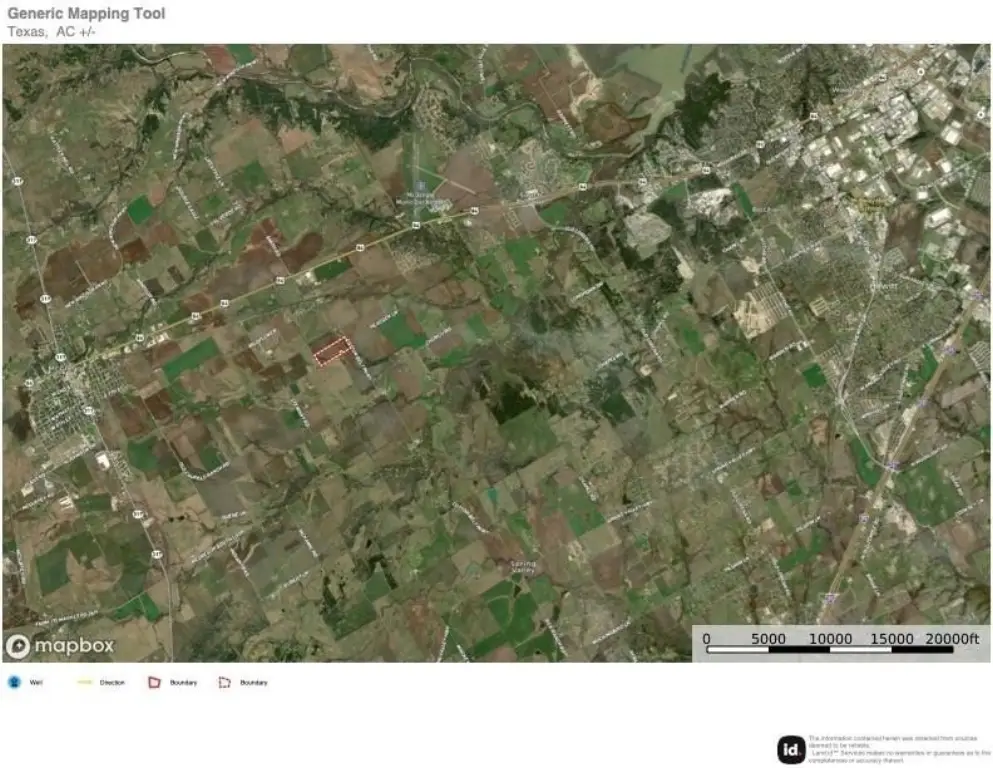Click the disclaimer text beside the id. logo
993x768 pixels.
pyautogui.click(x=897, y=747)
